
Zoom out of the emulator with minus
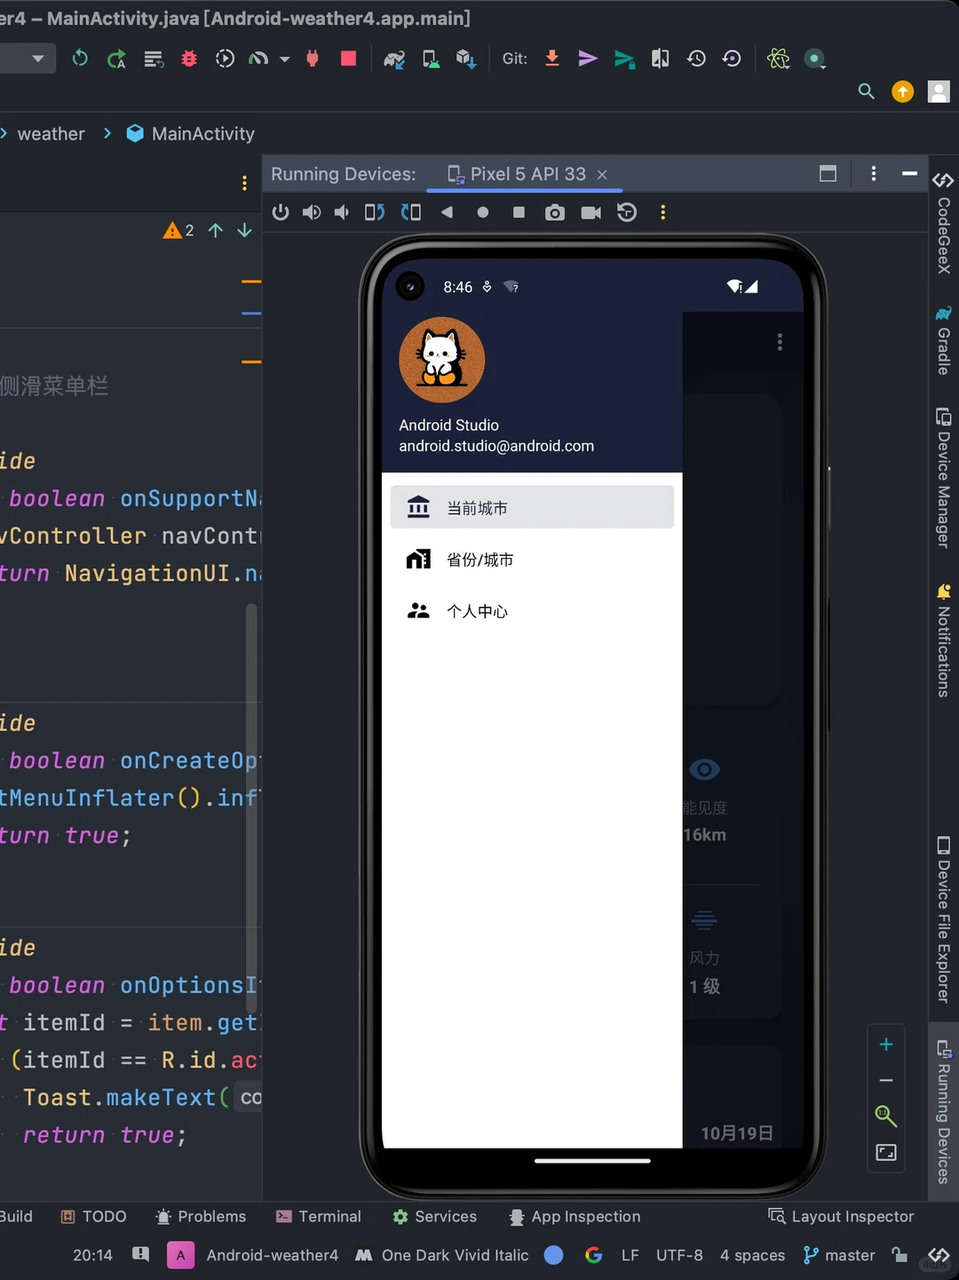(886, 1080)
